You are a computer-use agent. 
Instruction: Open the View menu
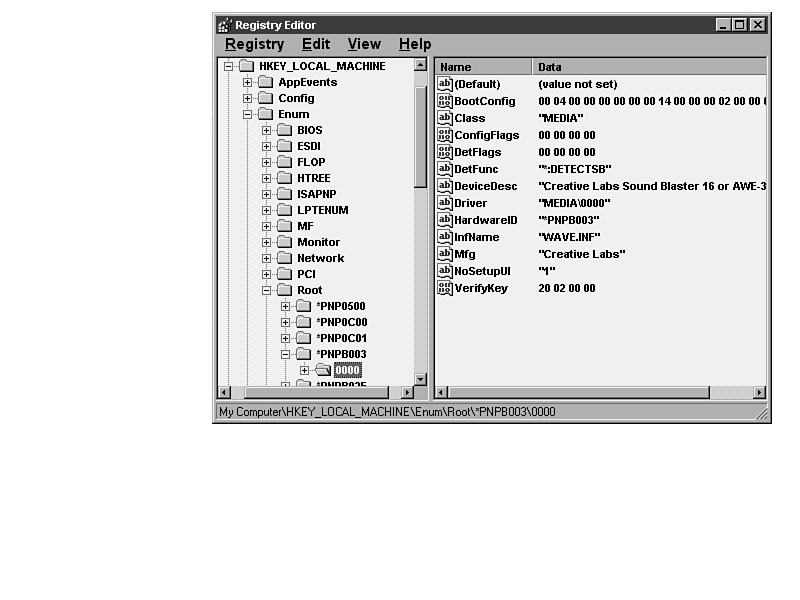pyautogui.click(x=364, y=44)
